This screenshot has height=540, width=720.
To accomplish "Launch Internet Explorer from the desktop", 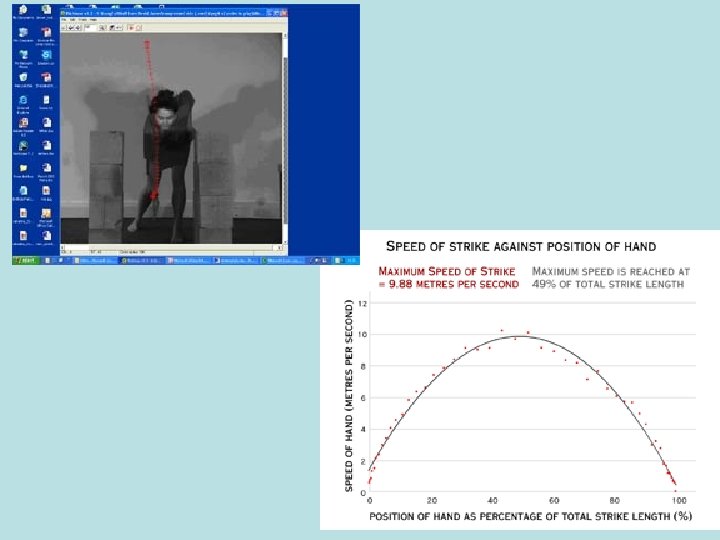I will [x=23, y=102].
